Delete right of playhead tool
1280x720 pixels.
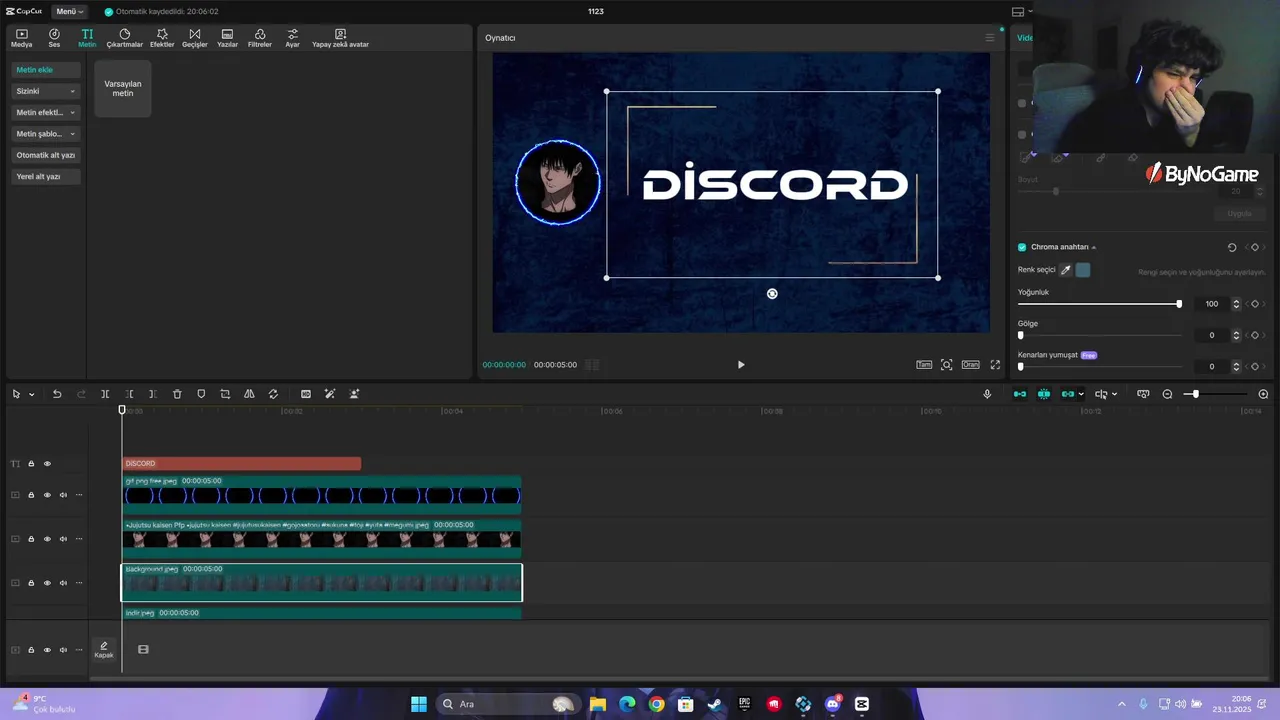point(152,394)
